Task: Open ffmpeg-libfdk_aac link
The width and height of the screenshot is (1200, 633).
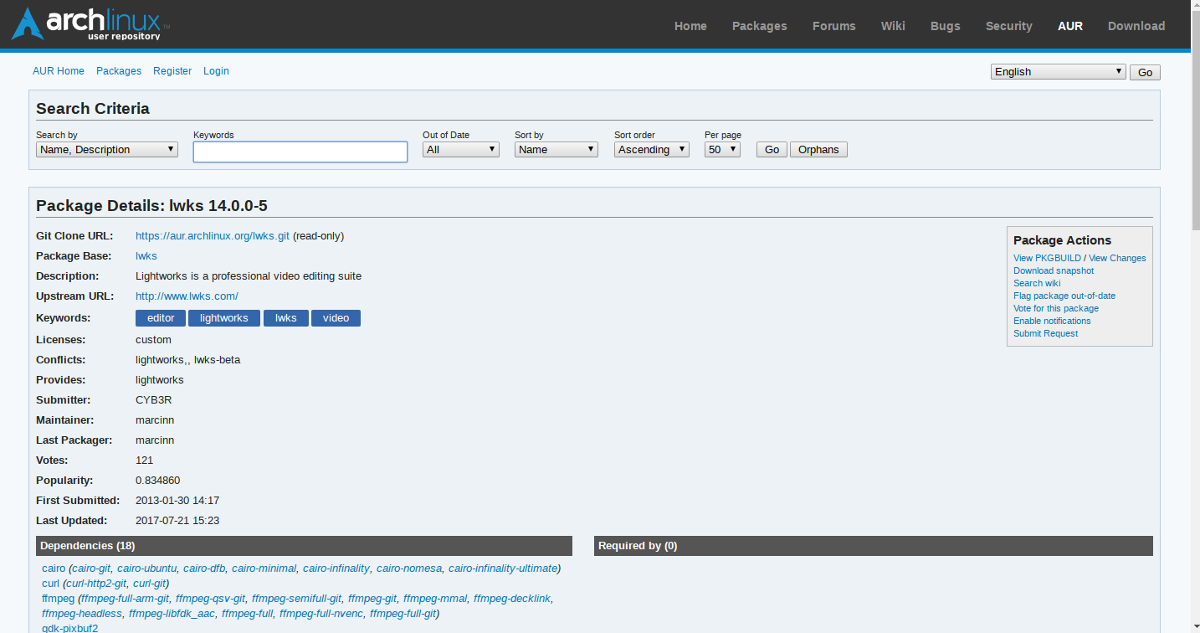Action: click(x=172, y=613)
